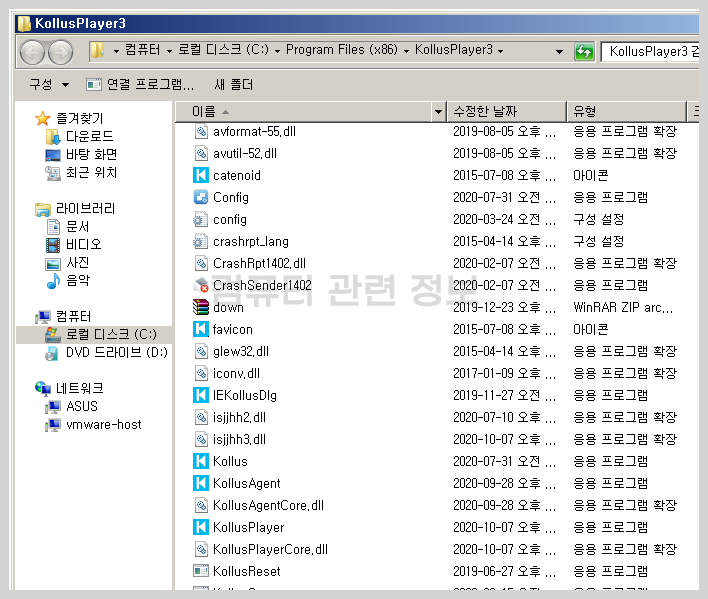Click the green Refresh icon
This screenshot has height=599, width=708.
[584, 52]
